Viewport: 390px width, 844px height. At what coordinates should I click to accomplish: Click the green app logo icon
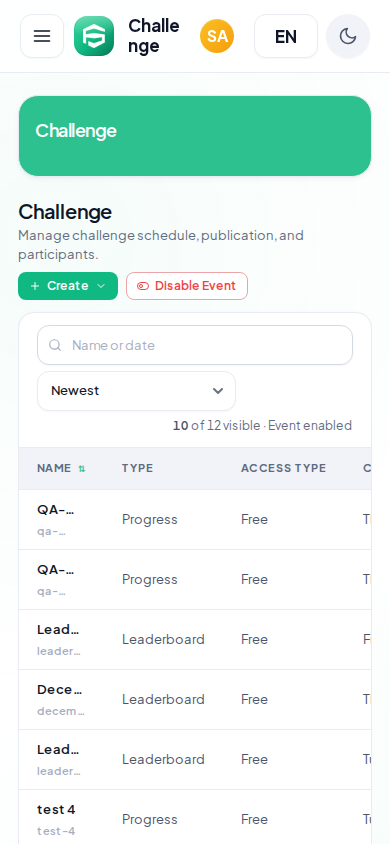pyautogui.click(x=94, y=36)
